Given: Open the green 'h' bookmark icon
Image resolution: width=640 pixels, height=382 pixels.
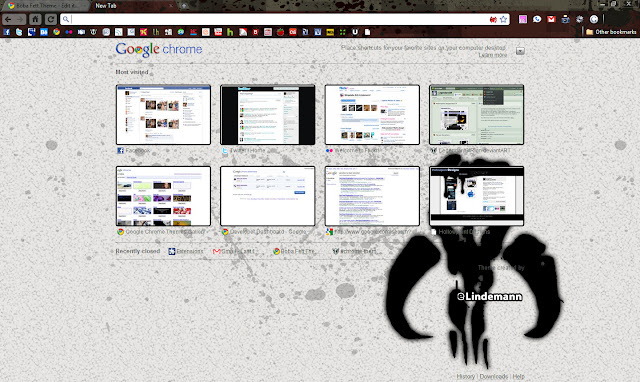Looking at the screenshot, I should tap(230, 32).
